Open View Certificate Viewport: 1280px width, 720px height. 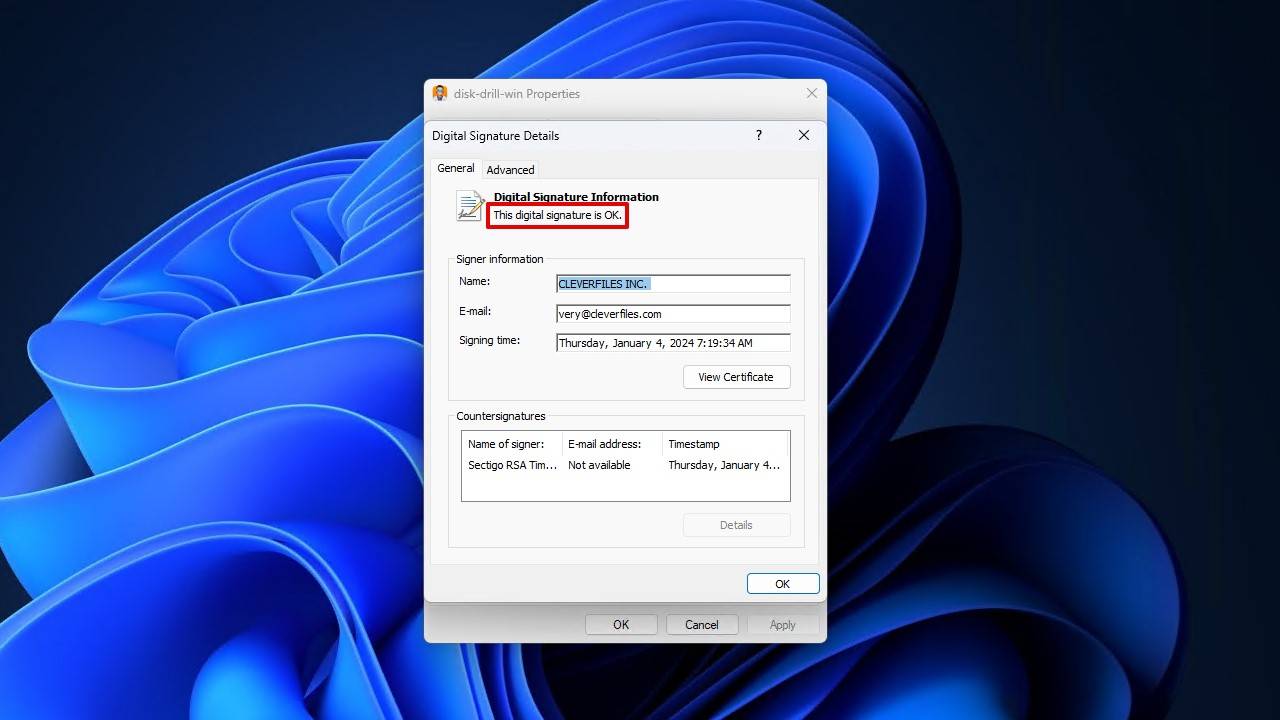[736, 377]
